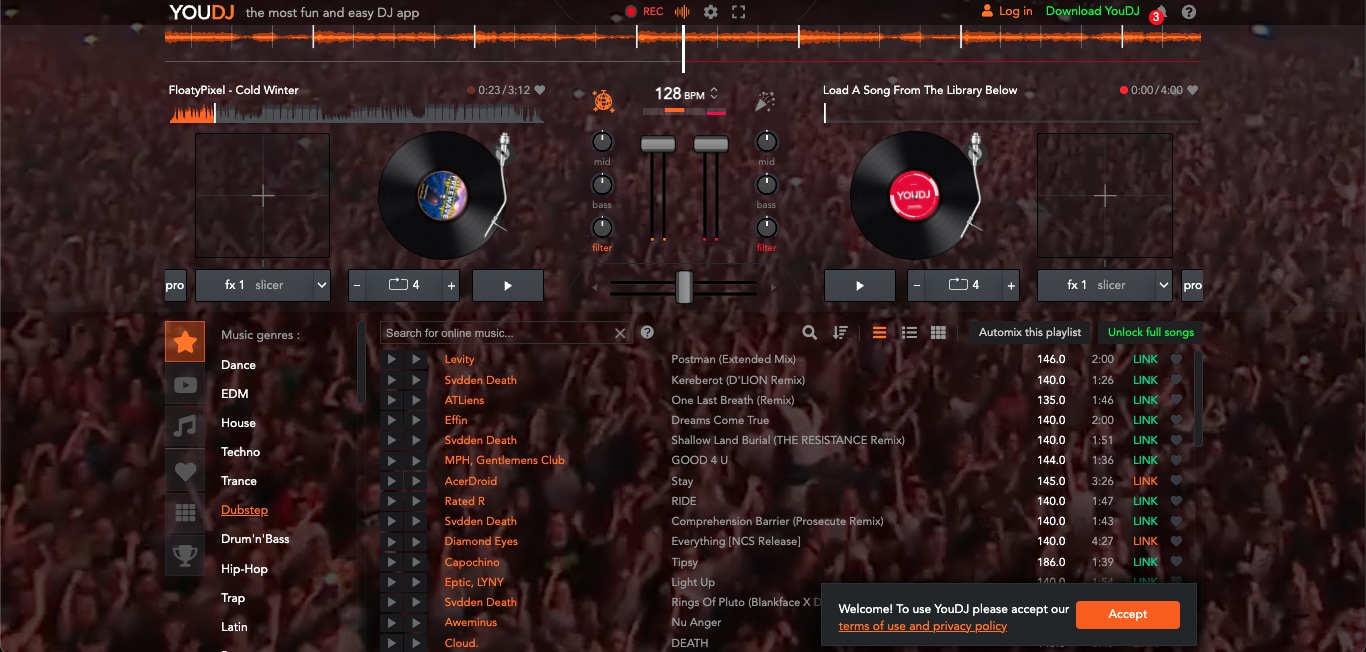Screen dimensions: 1366x652
Task: Open left deck fx 1 slicer dropdown
Action: [263, 285]
